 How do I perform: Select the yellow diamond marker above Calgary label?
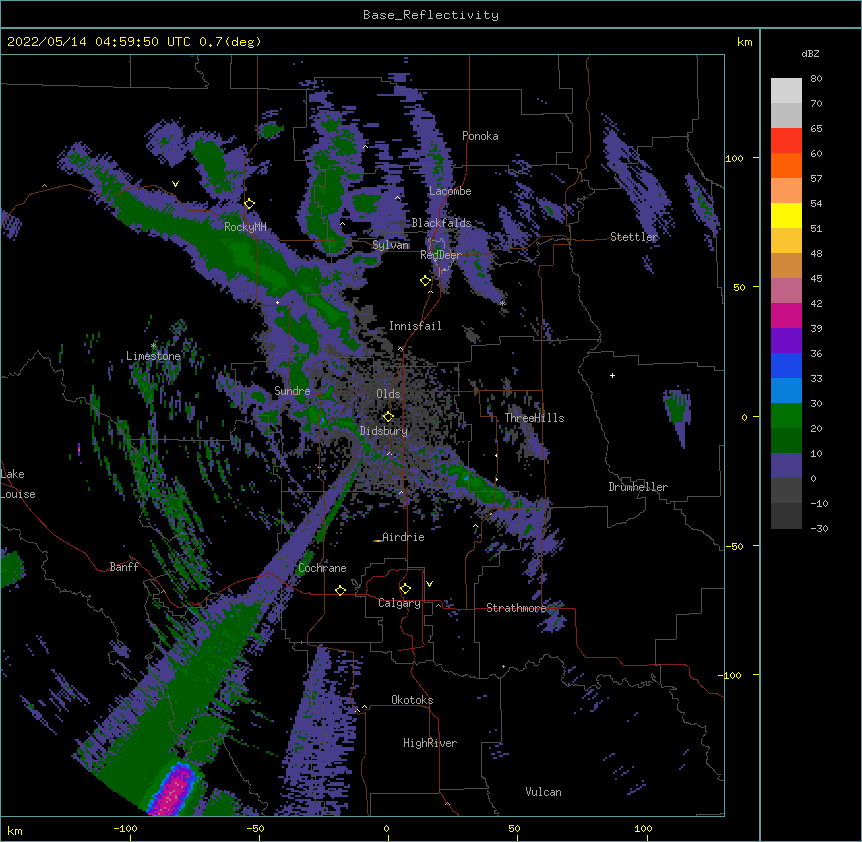point(405,589)
